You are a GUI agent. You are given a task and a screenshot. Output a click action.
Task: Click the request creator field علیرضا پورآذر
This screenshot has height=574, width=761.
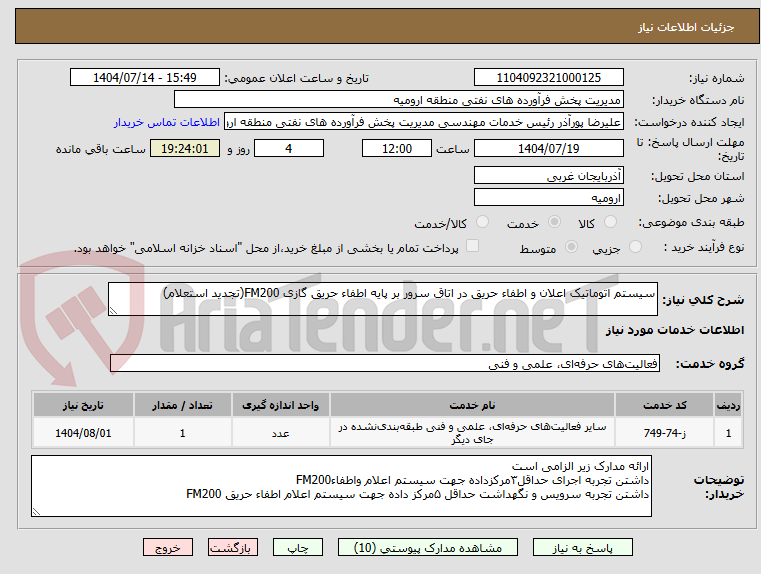point(424,122)
